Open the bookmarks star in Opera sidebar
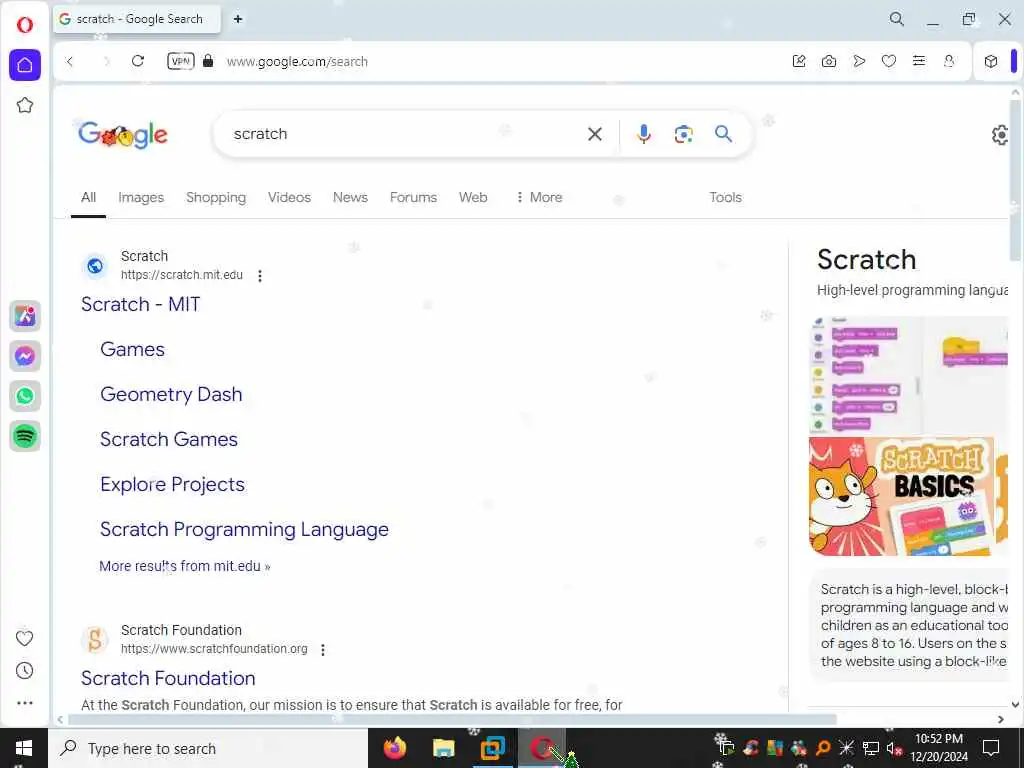The width and height of the screenshot is (1024, 768). tap(25, 105)
